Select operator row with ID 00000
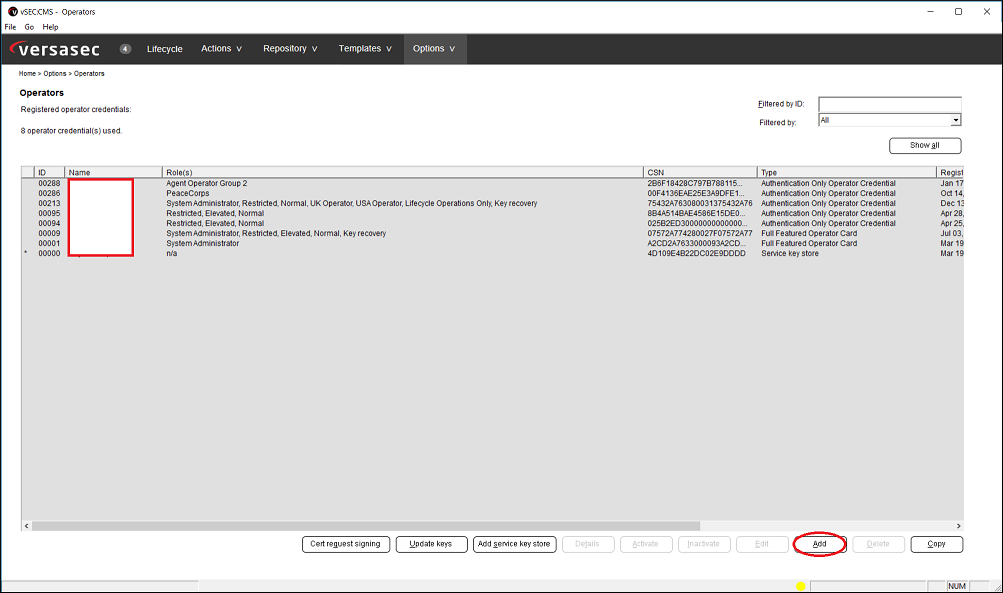Screen dimensions: 1003x593 coord(493,253)
